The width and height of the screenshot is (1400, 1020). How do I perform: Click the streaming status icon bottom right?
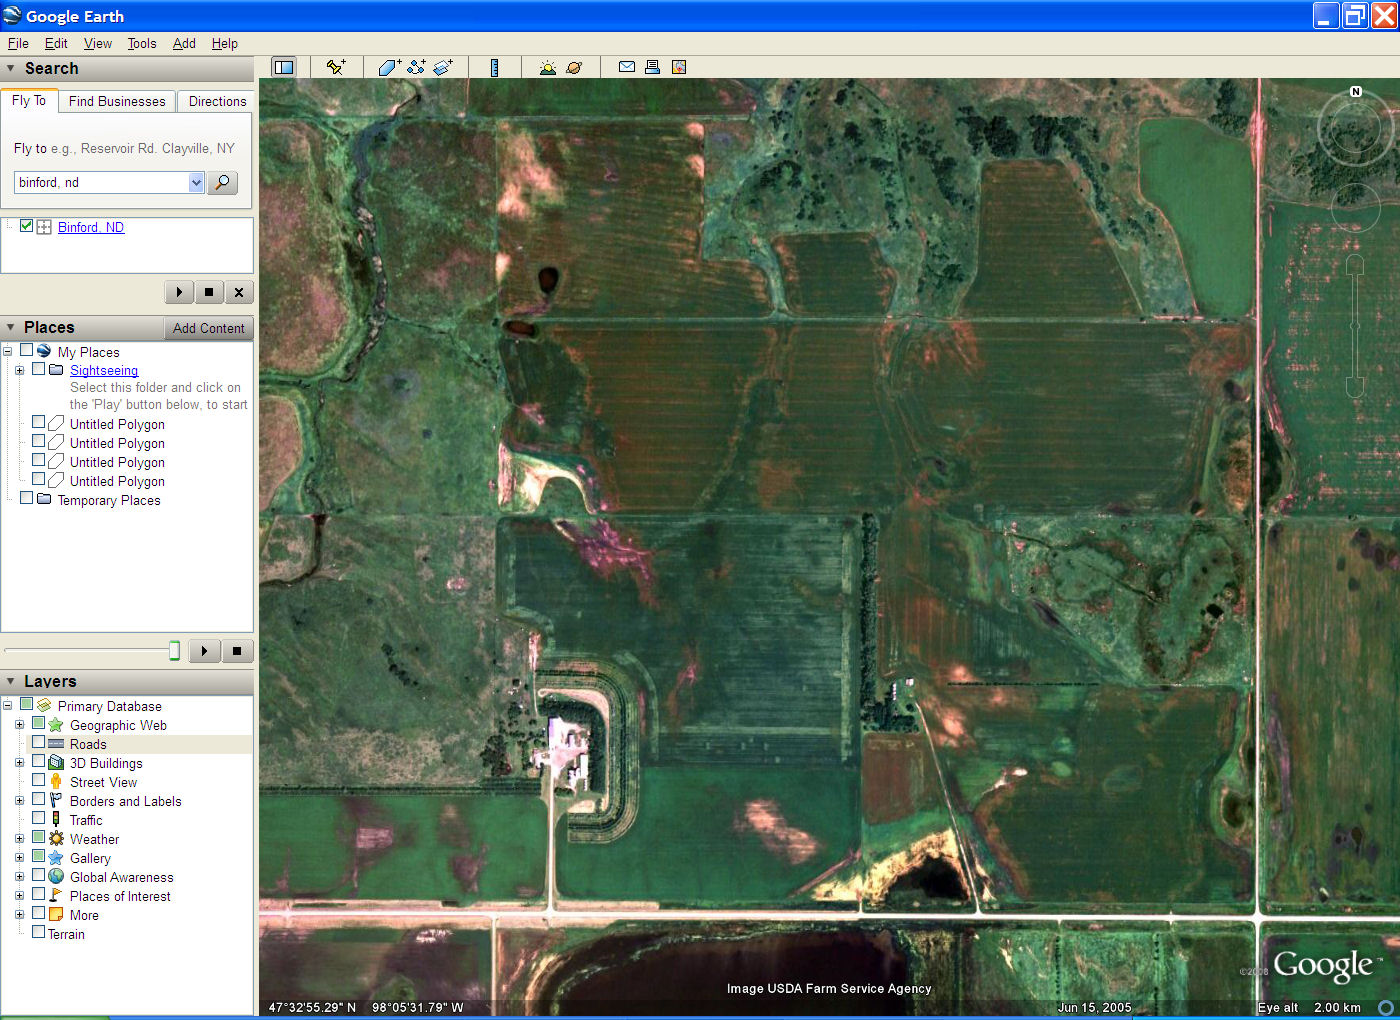1386,1007
